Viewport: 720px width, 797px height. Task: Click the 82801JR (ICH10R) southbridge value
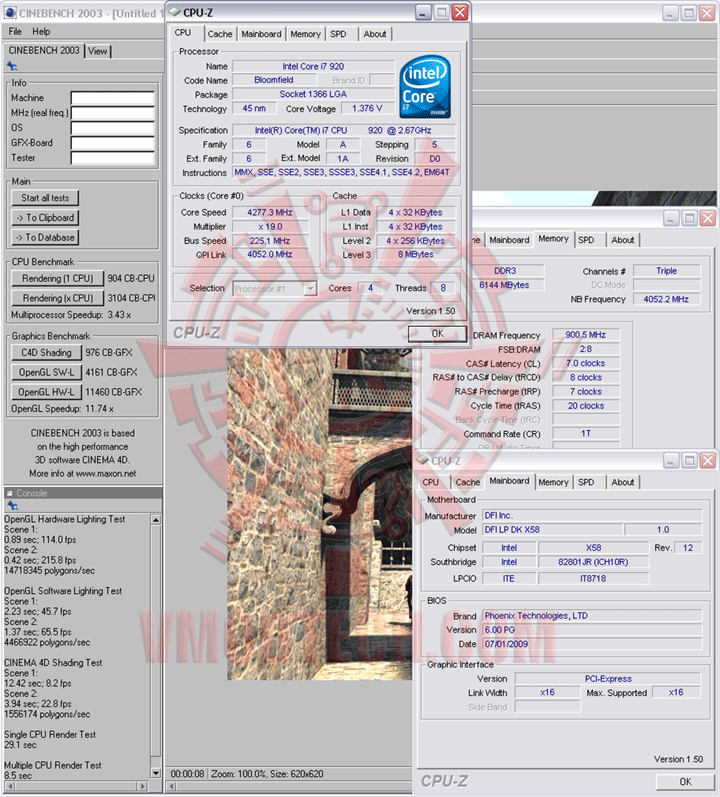coord(593,562)
